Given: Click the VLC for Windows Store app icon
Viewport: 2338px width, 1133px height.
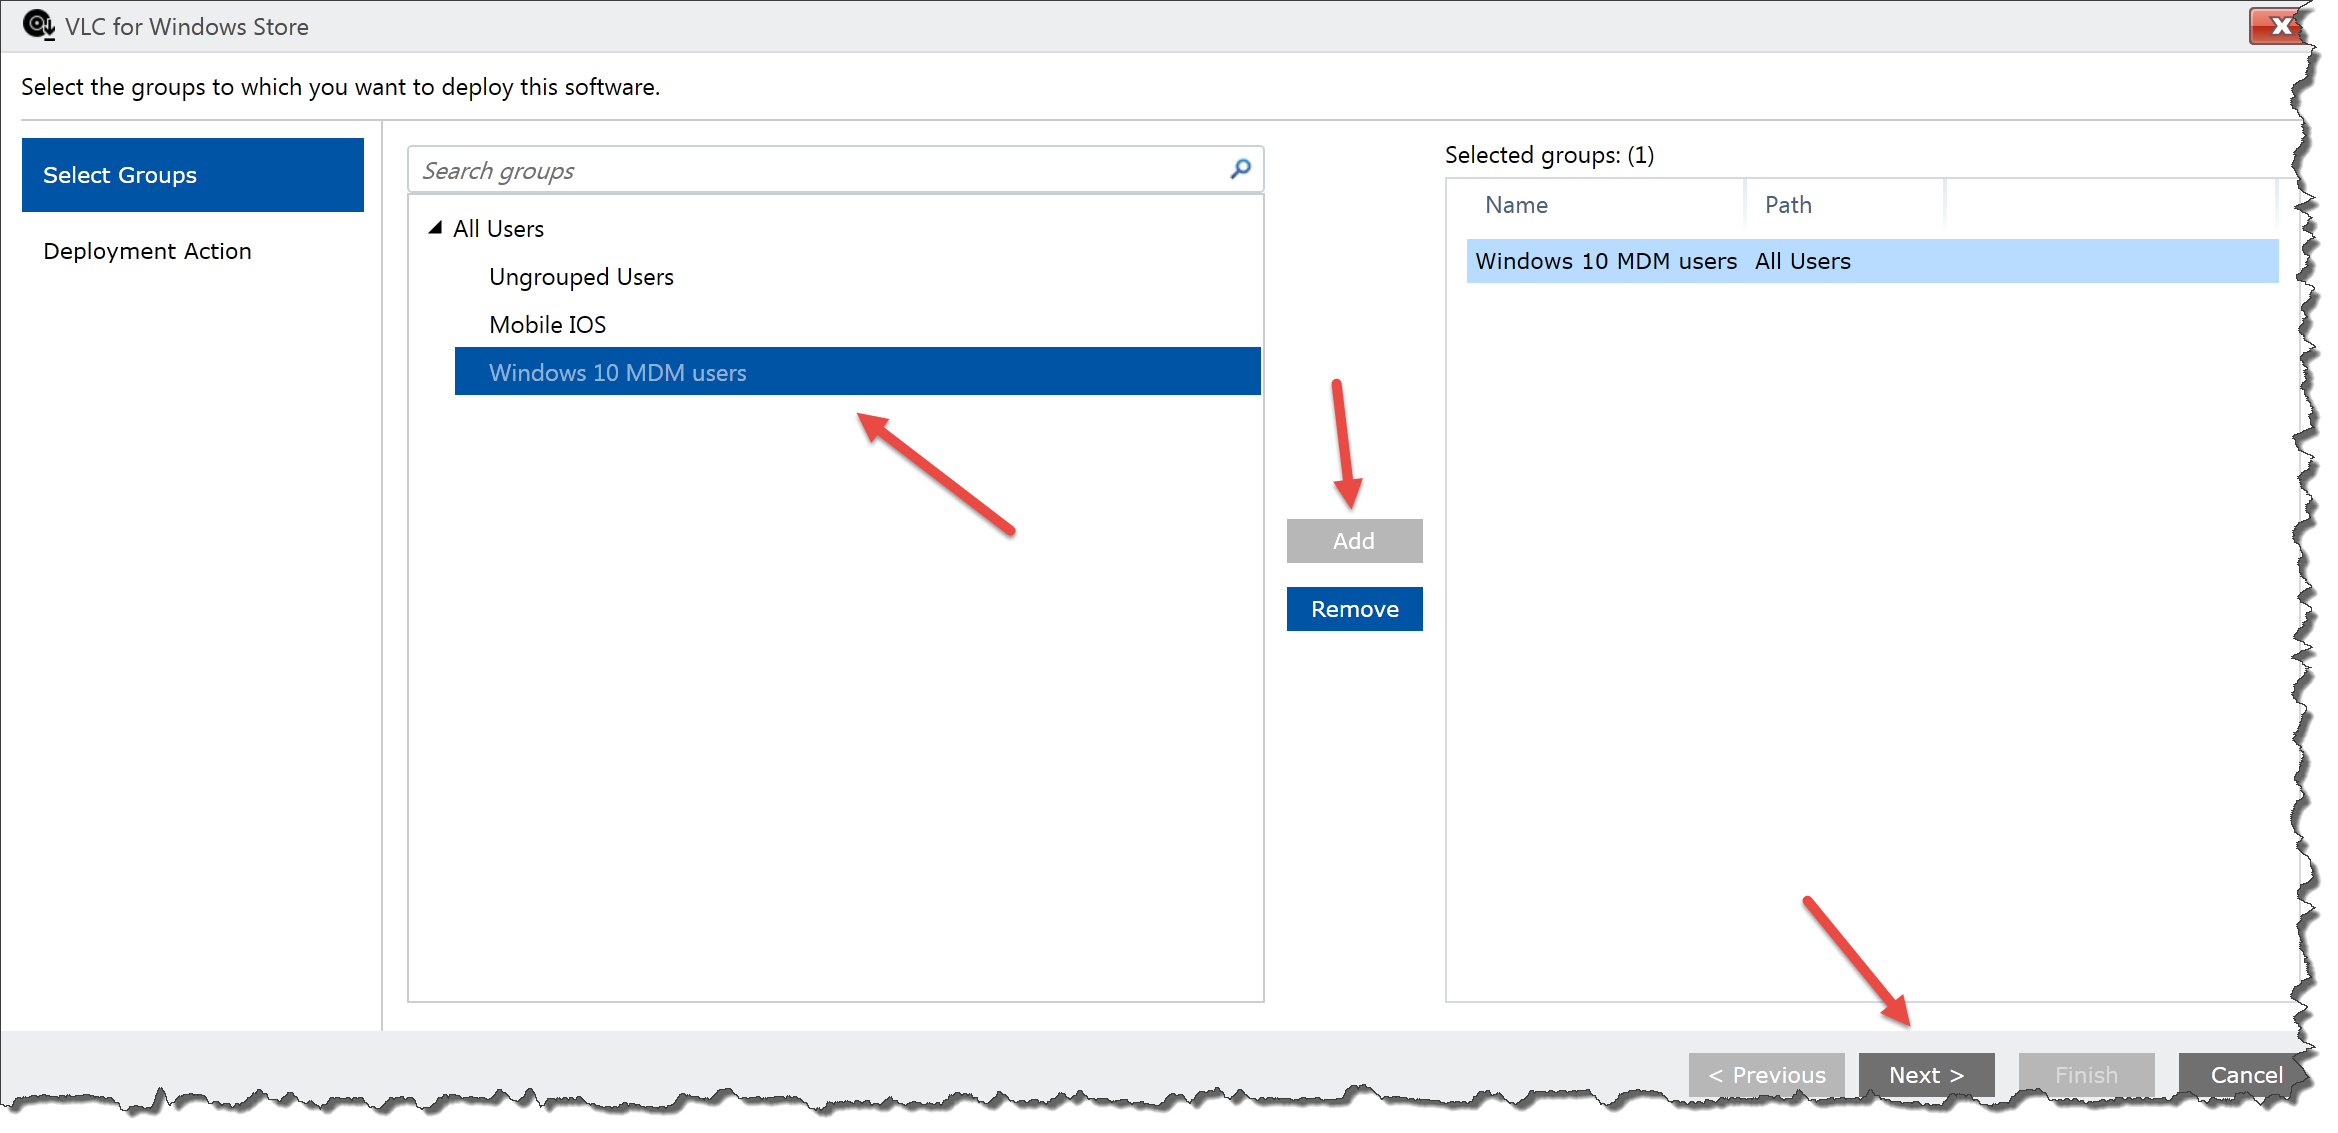Looking at the screenshot, I should pos(37,26).
